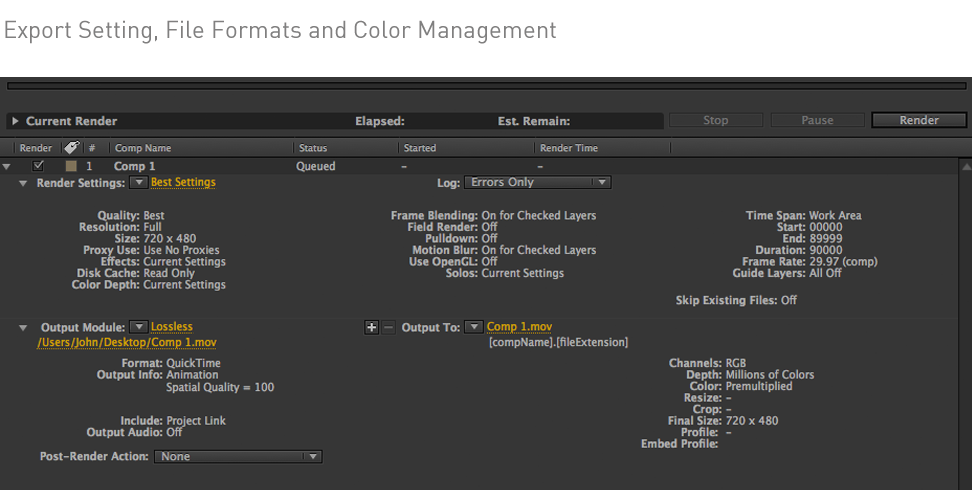Click the render progress bar at top
Image resolution: width=972 pixels, height=490 pixels.
tap(486, 86)
